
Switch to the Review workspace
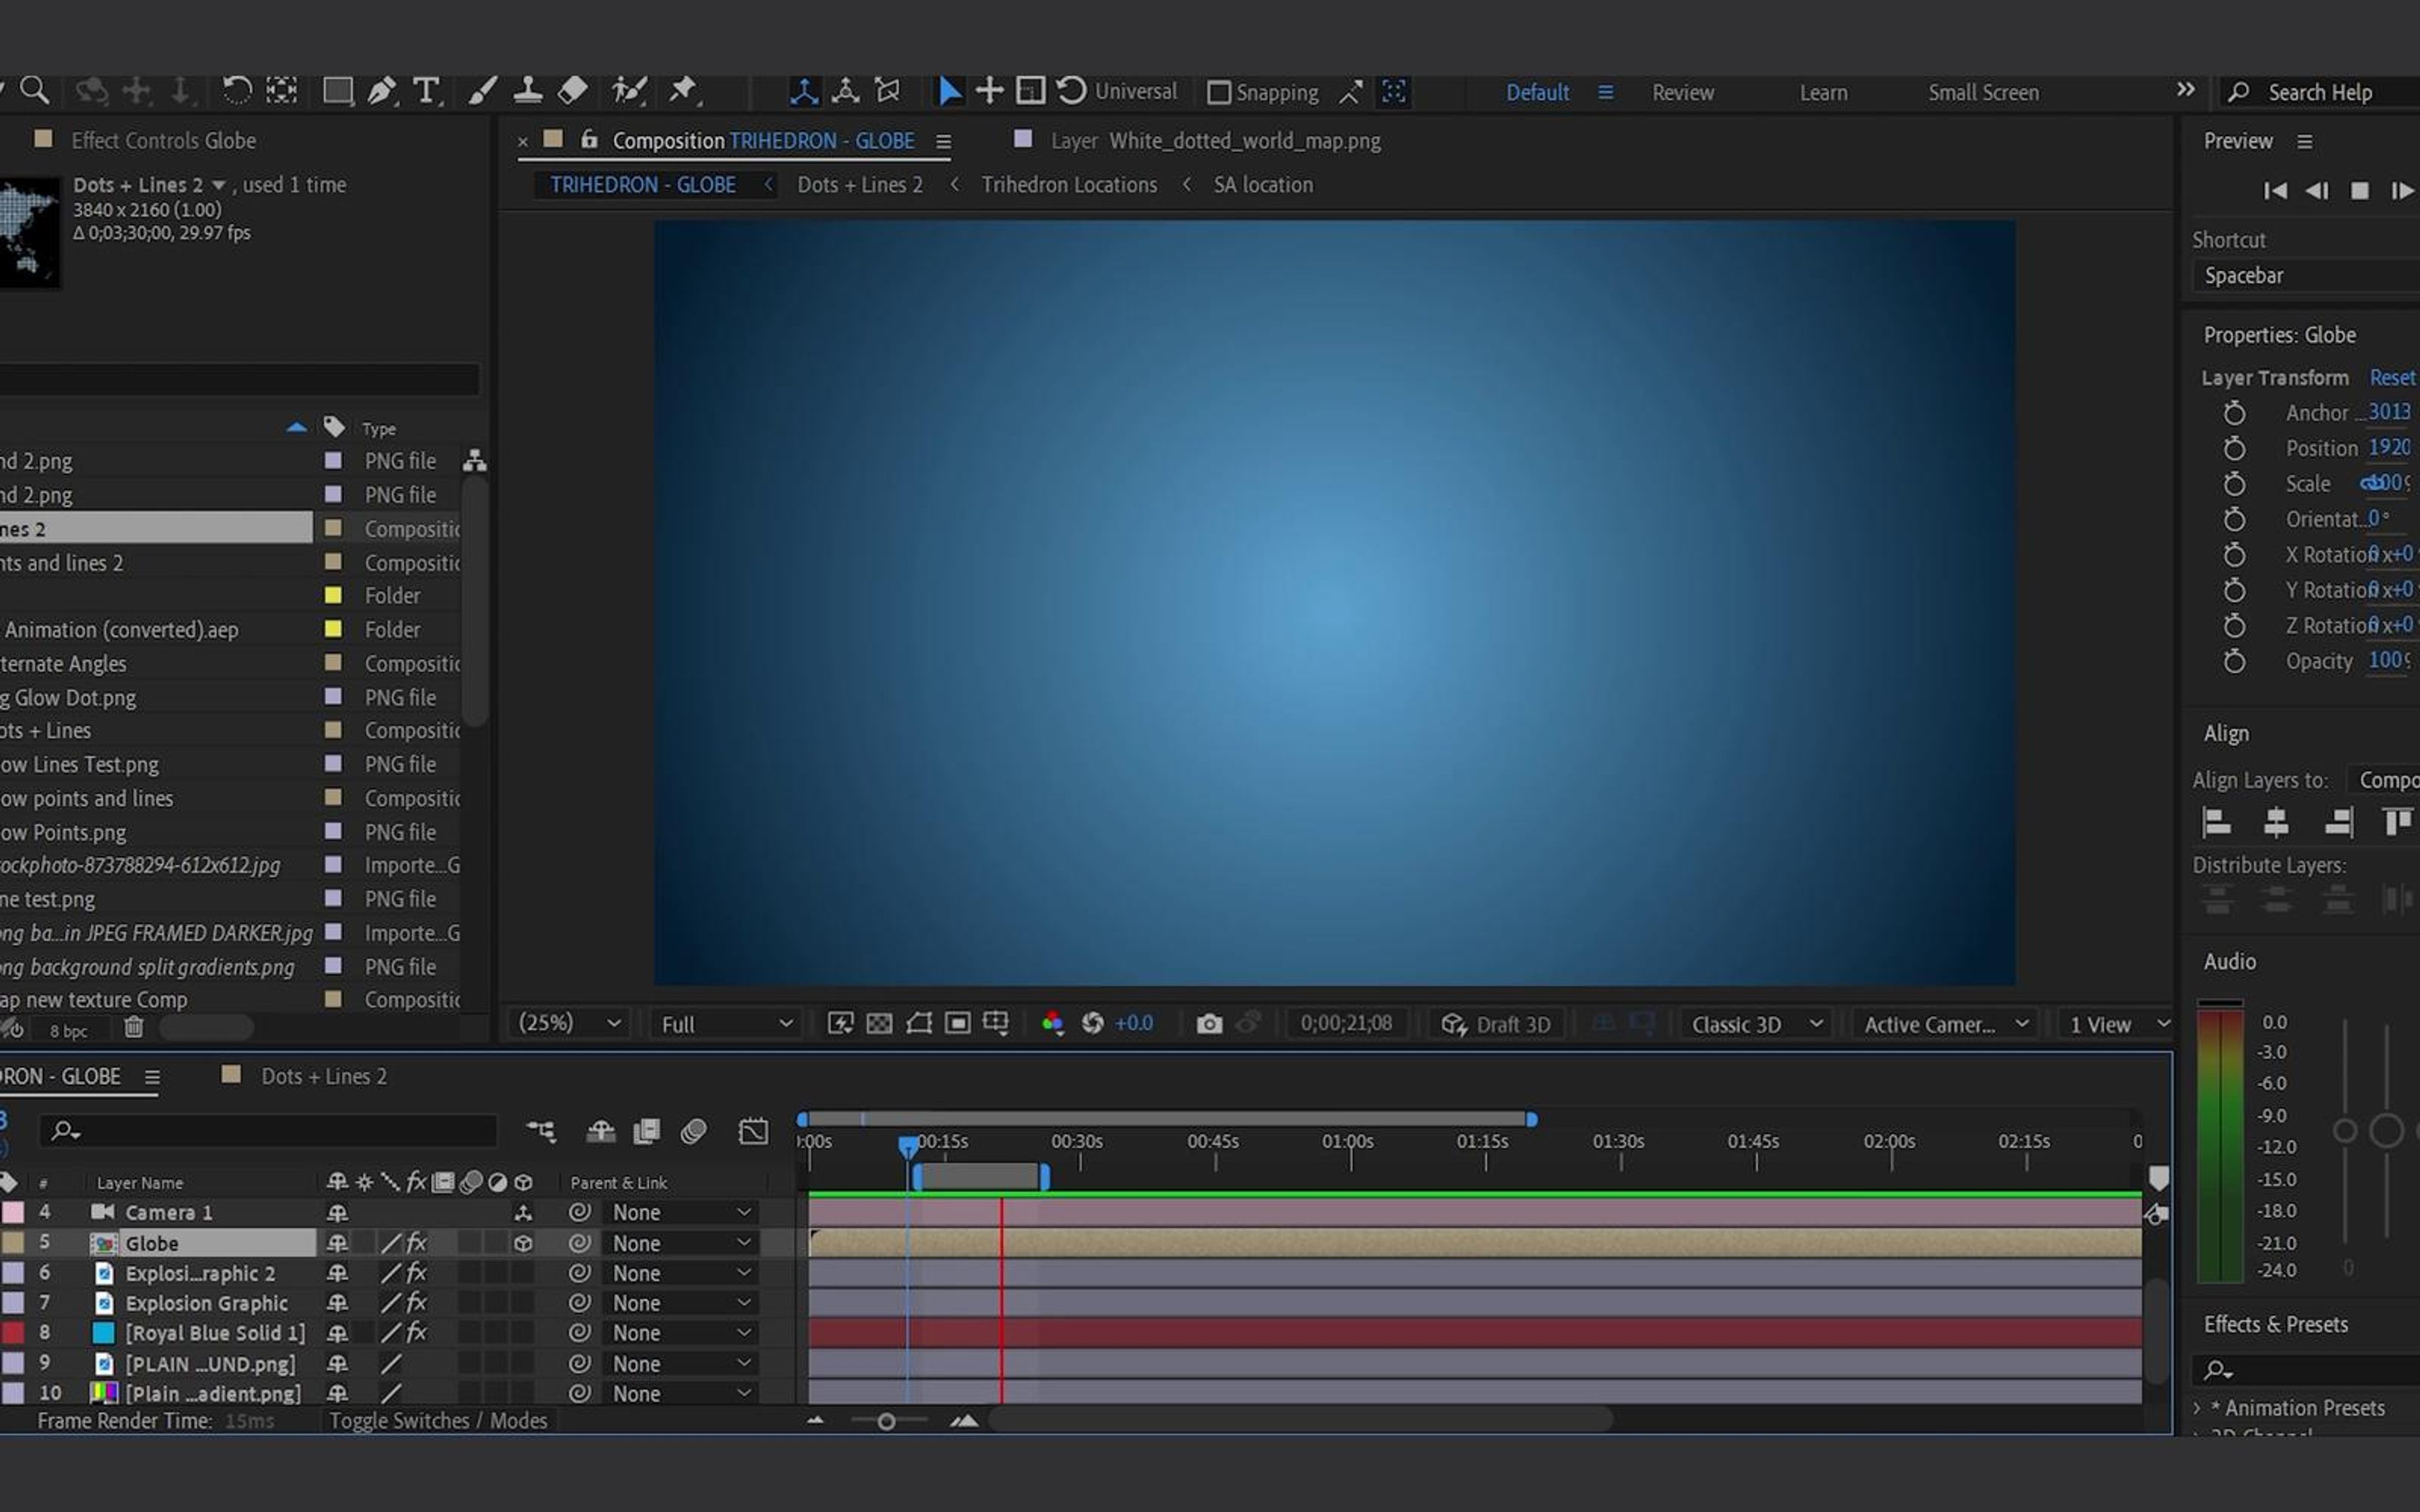click(1683, 92)
